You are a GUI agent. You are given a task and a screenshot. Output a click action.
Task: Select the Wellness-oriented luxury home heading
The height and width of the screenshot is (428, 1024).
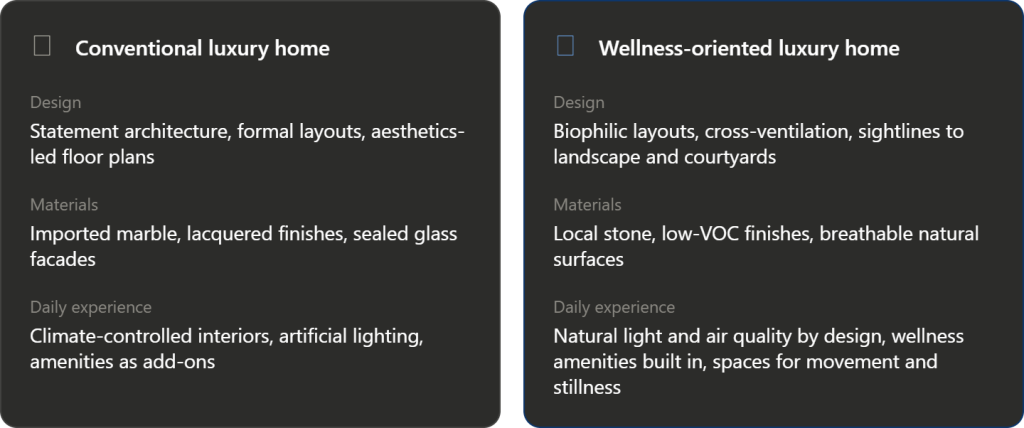click(749, 48)
